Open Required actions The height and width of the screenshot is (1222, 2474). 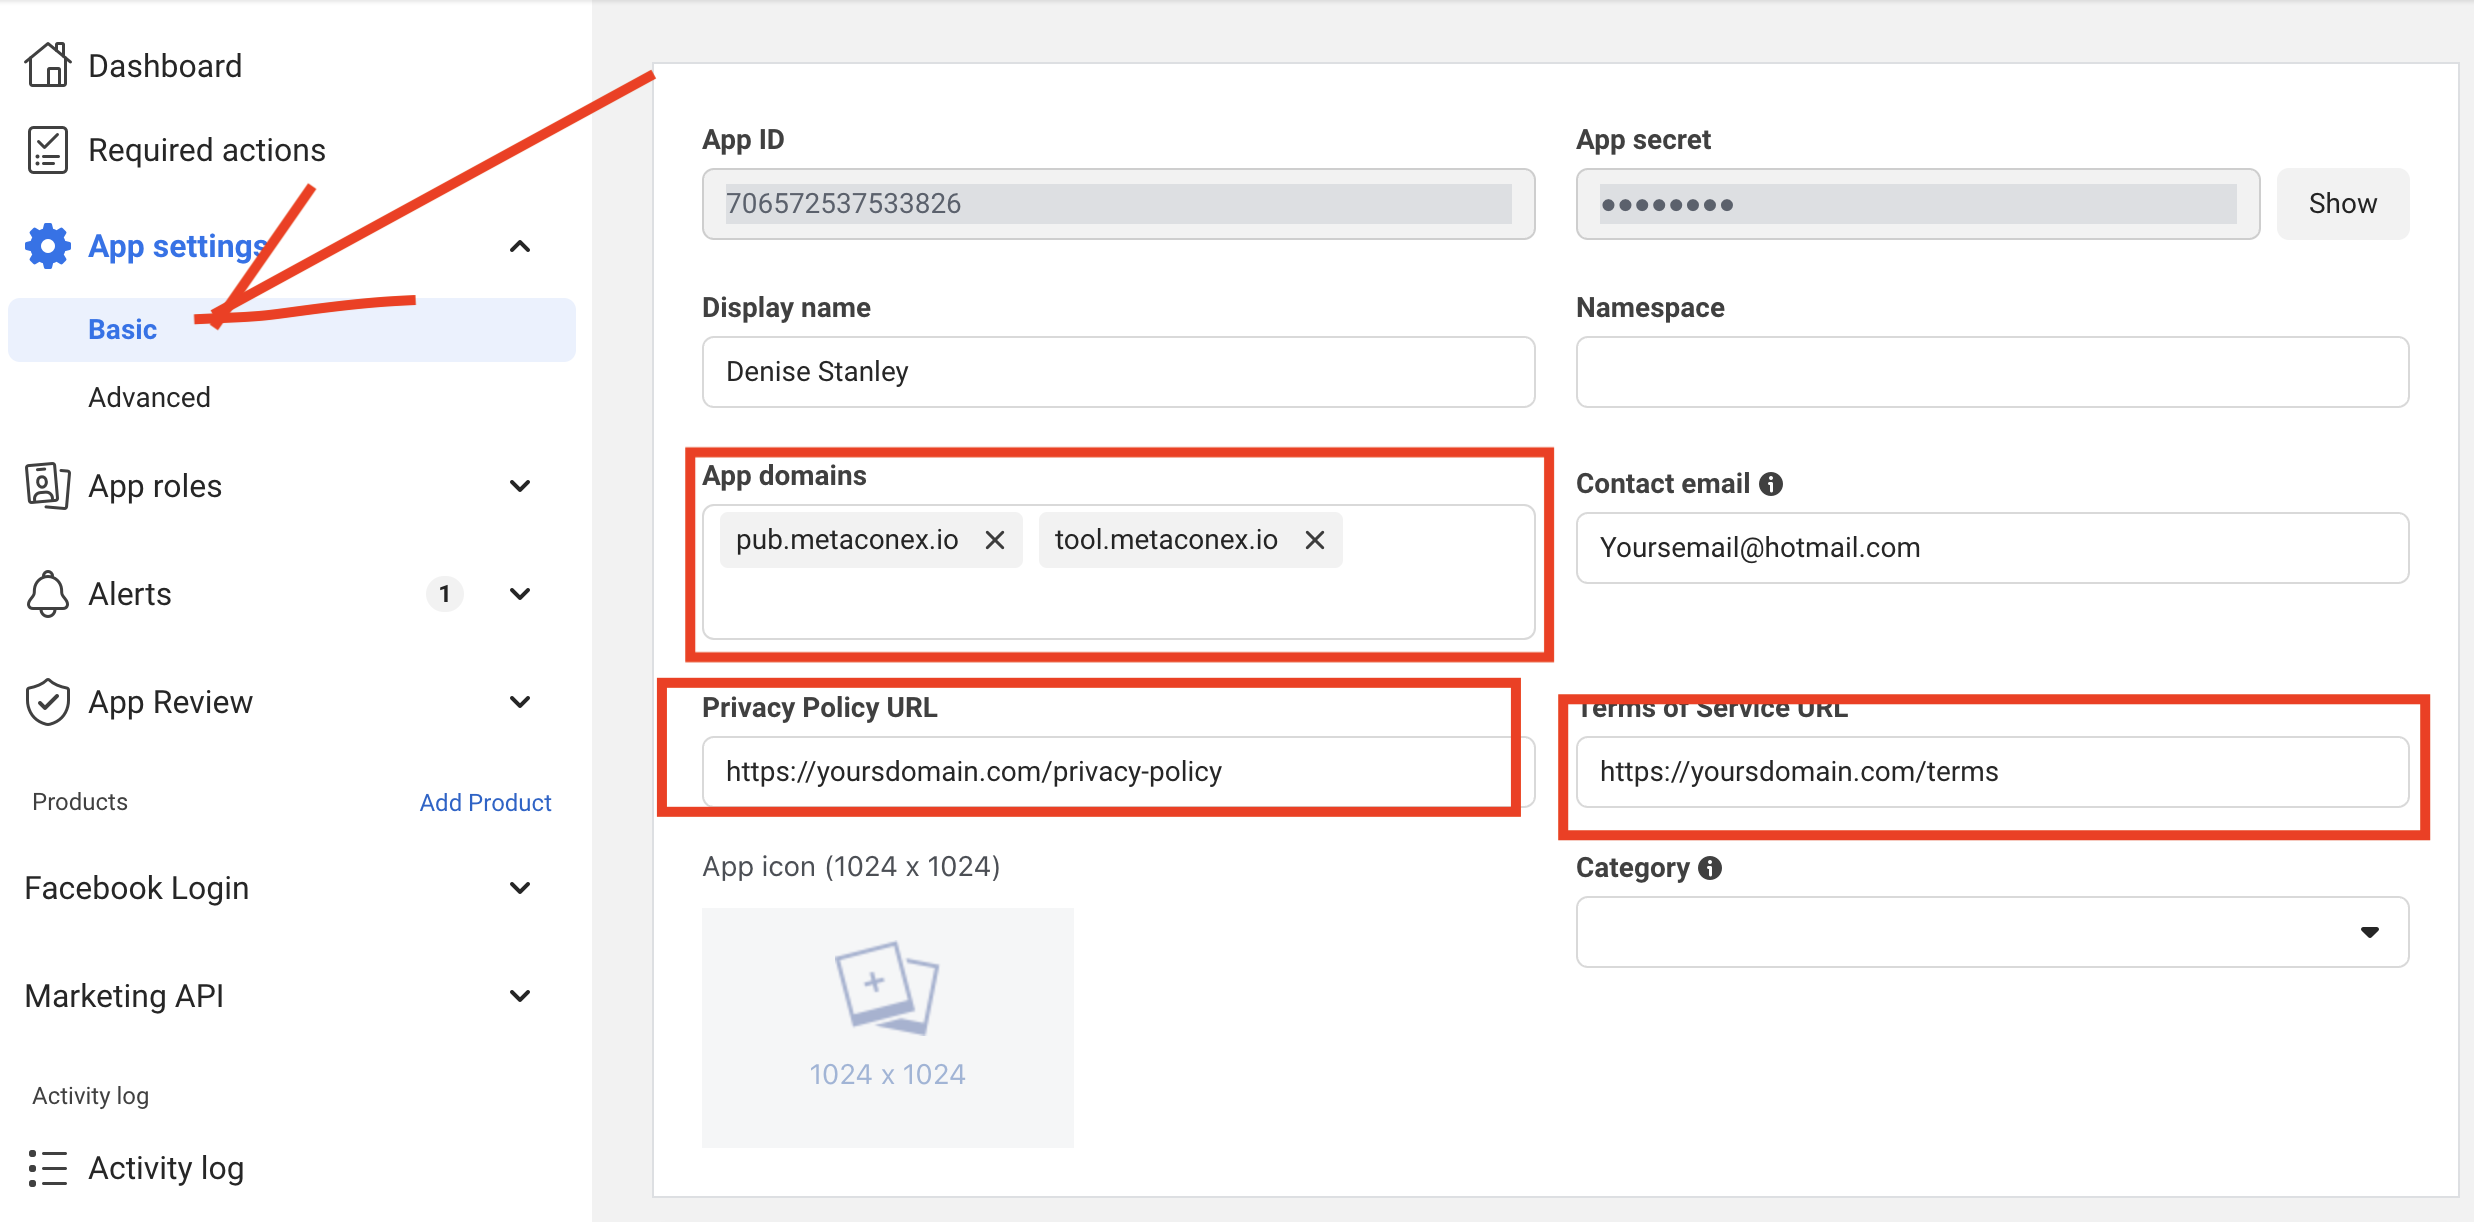[x=207, y=150]
